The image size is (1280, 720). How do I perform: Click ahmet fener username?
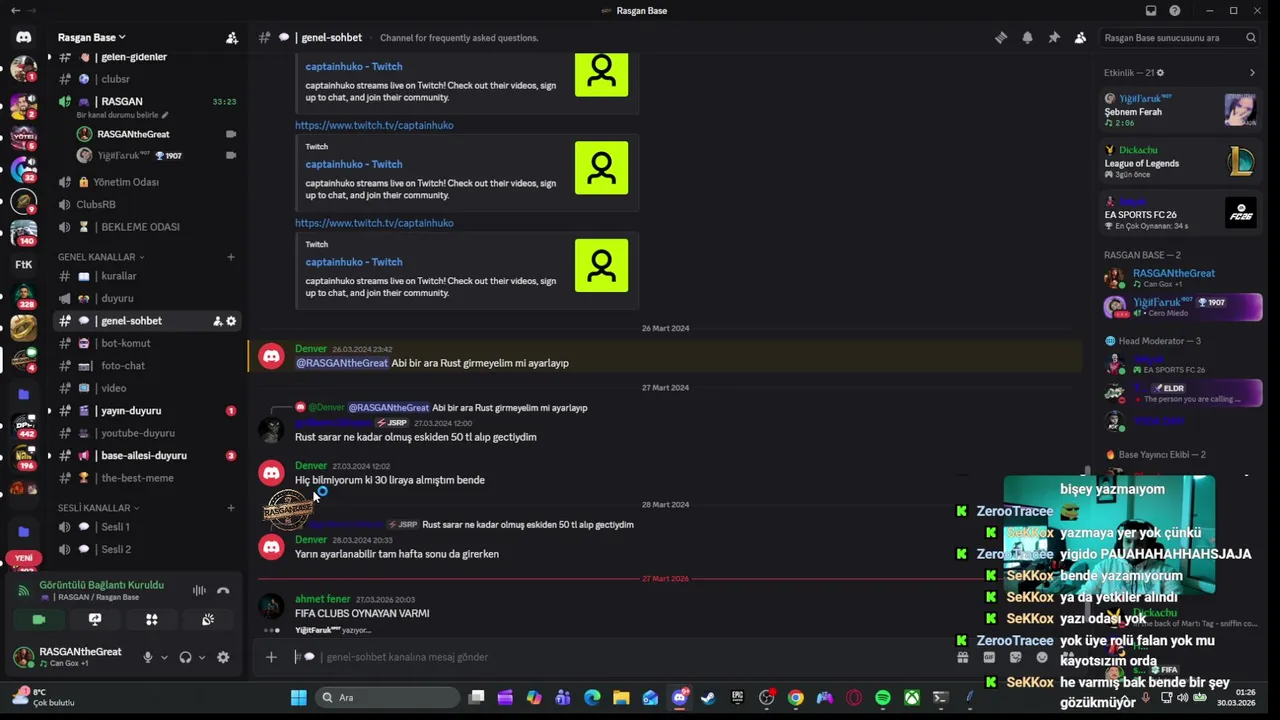pos(322,599)
